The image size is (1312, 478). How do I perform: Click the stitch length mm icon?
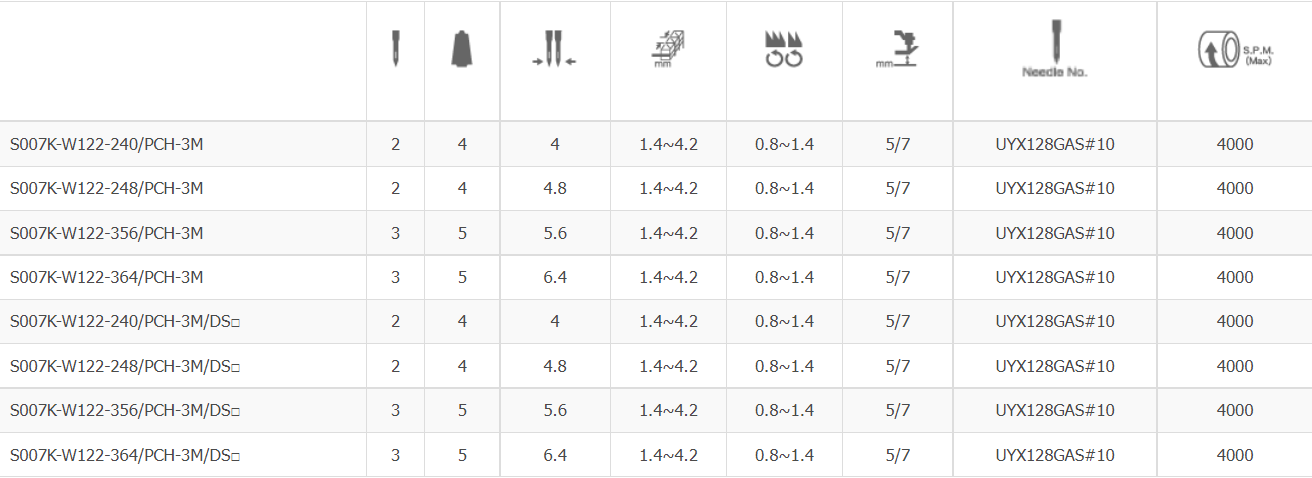tap(668, 50)
